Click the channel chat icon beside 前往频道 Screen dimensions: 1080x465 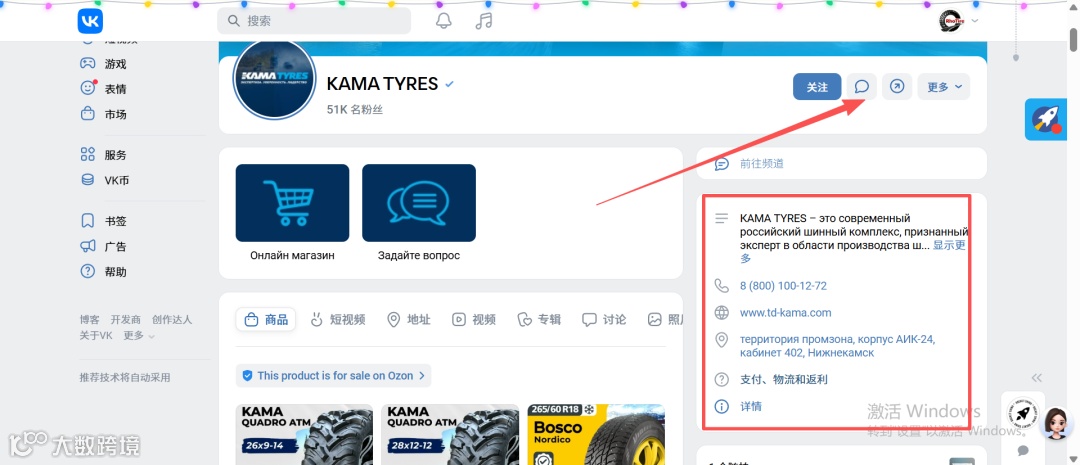pyautogui.click(x=721, y=164)
